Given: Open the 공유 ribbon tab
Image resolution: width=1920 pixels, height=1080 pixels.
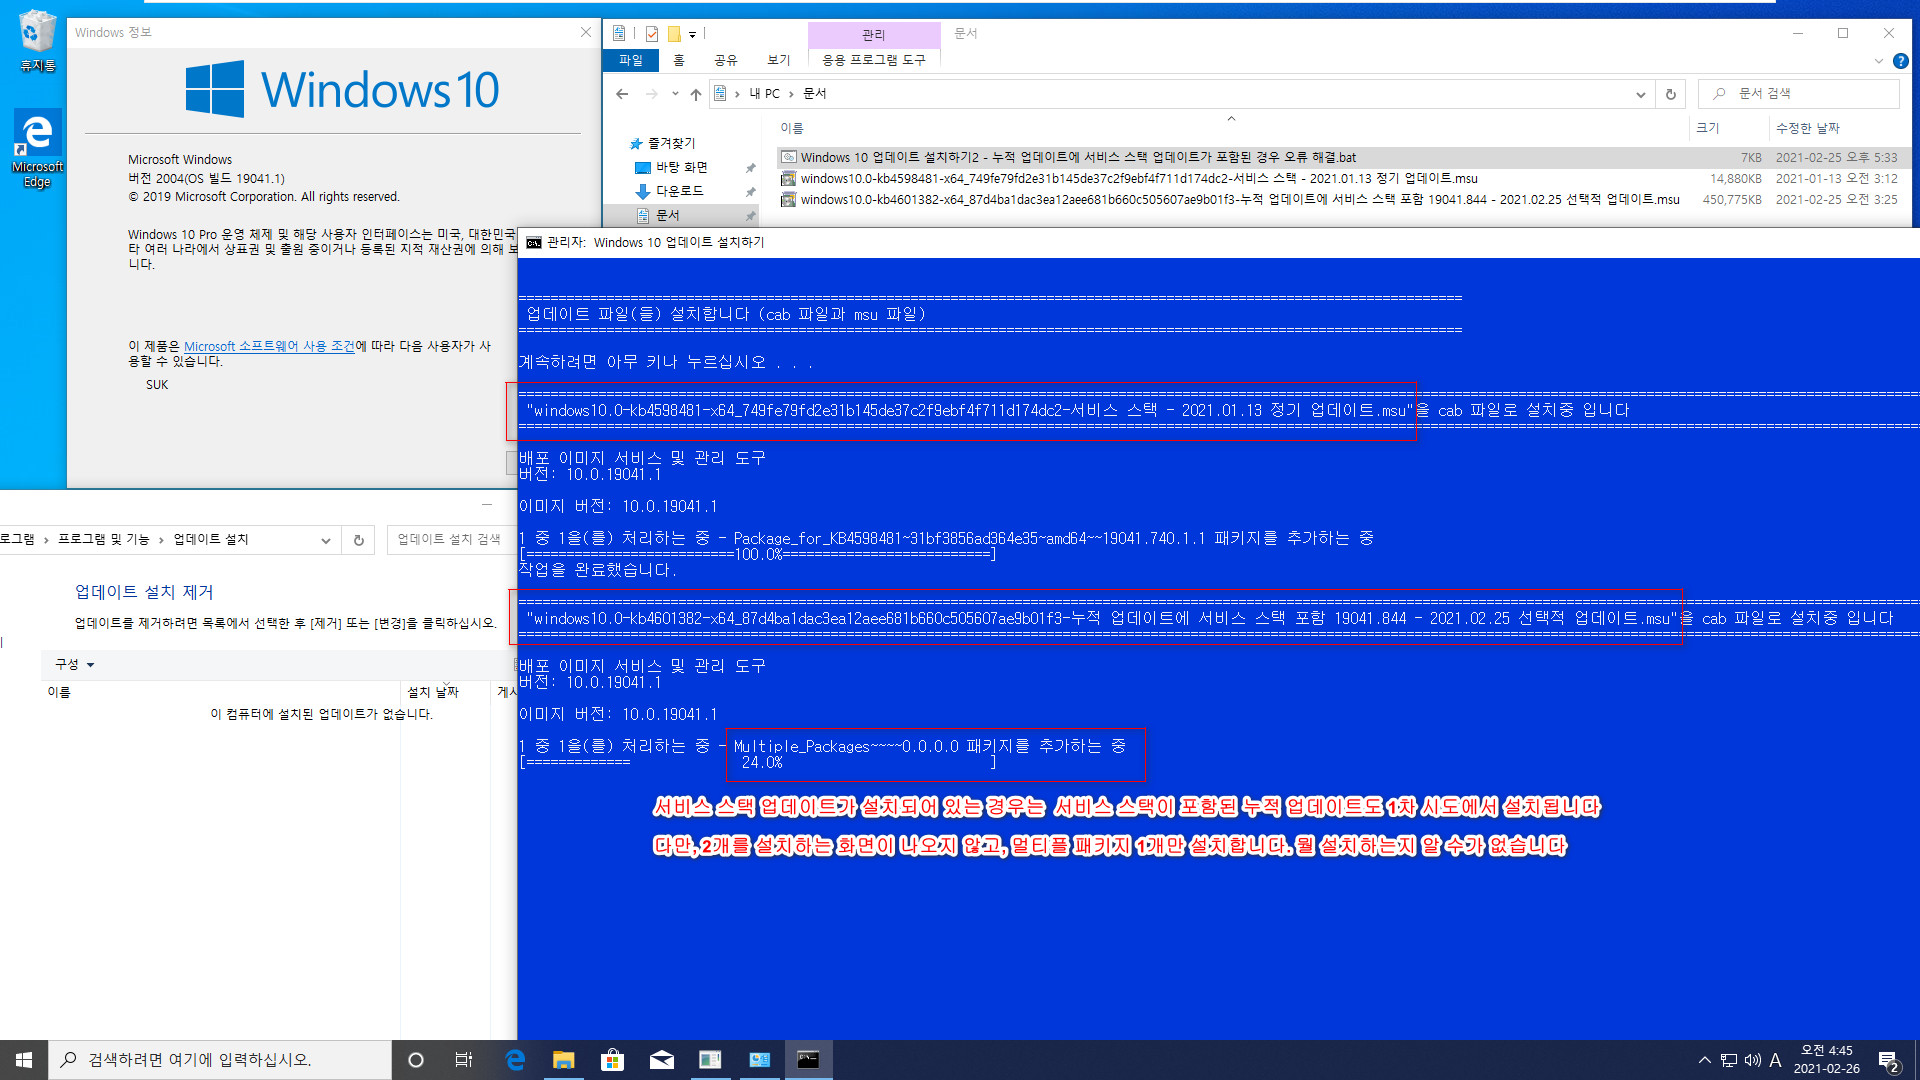Looking at the screenshot, I should [726, 60].
